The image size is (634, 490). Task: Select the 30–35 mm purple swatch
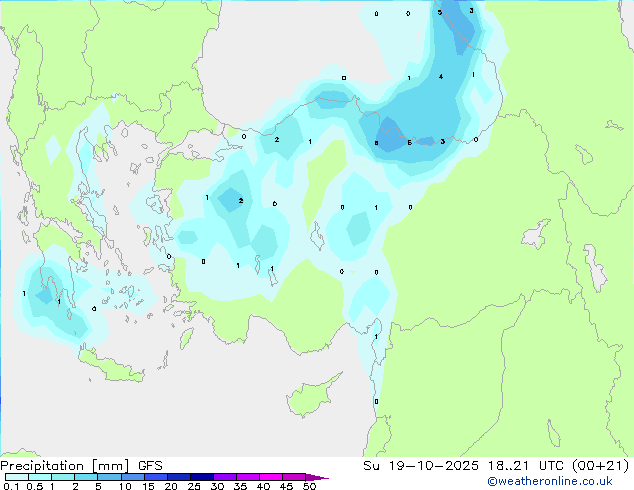point(225,477)
